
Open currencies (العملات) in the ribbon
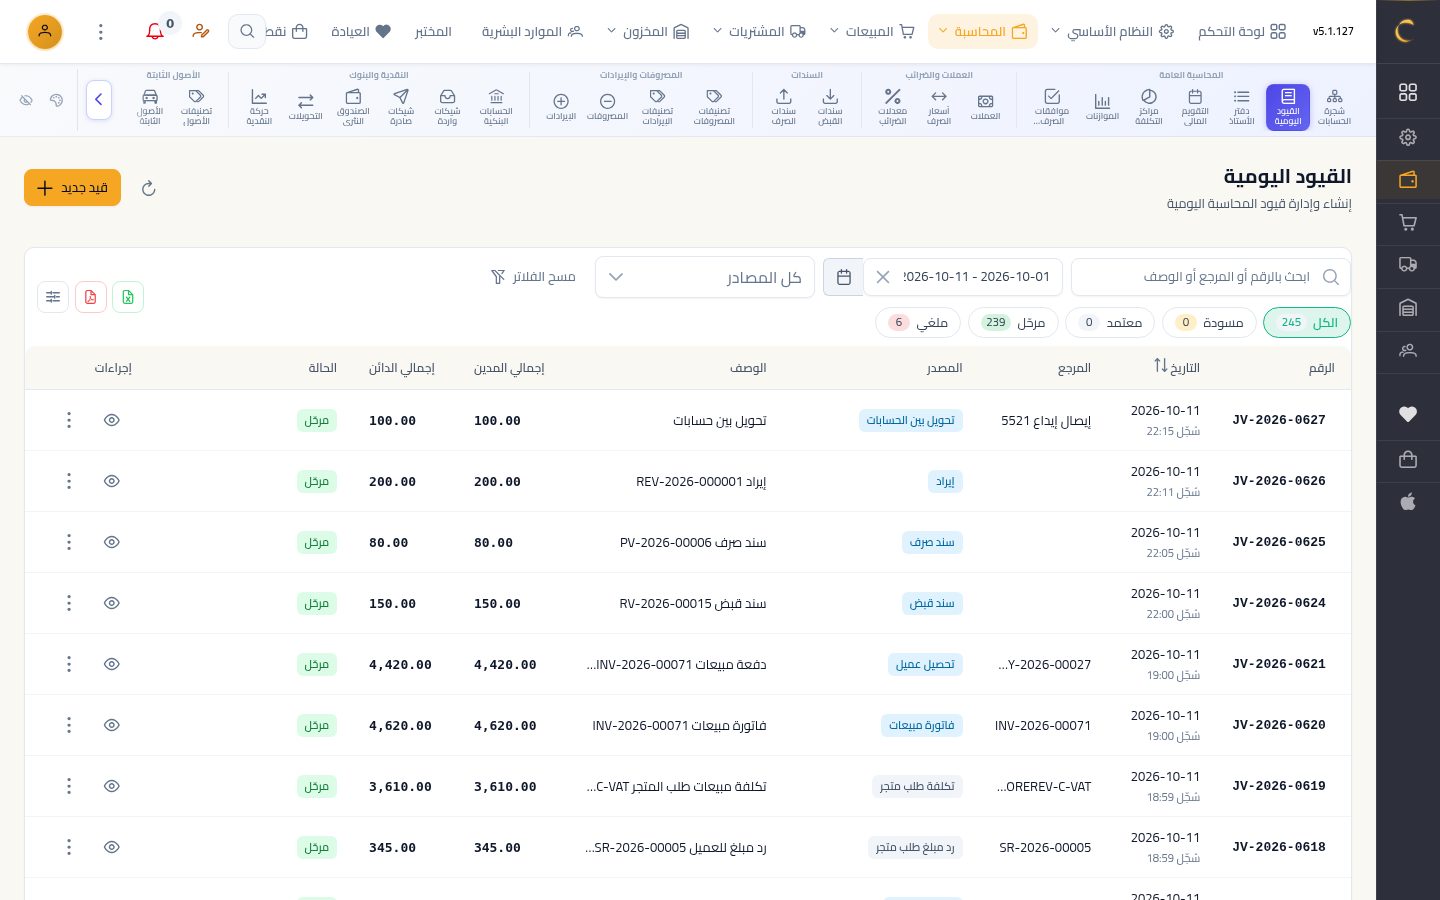click(x=985, y=107)
